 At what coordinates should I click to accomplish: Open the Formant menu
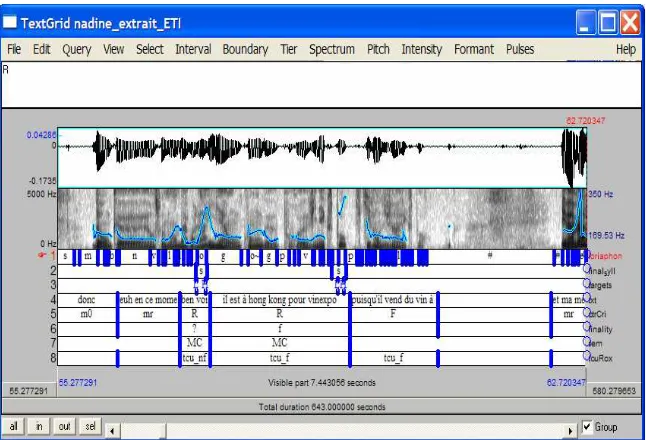[474, 49]
